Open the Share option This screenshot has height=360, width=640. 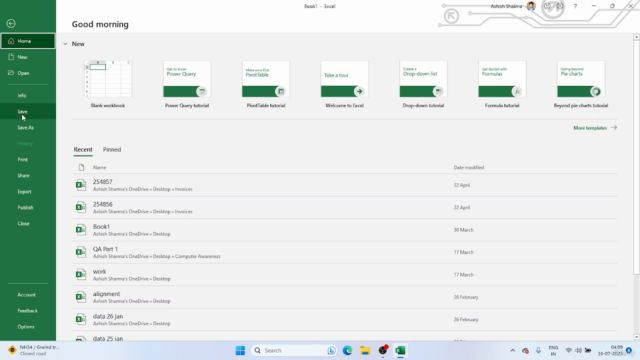(x=28, y=176)
